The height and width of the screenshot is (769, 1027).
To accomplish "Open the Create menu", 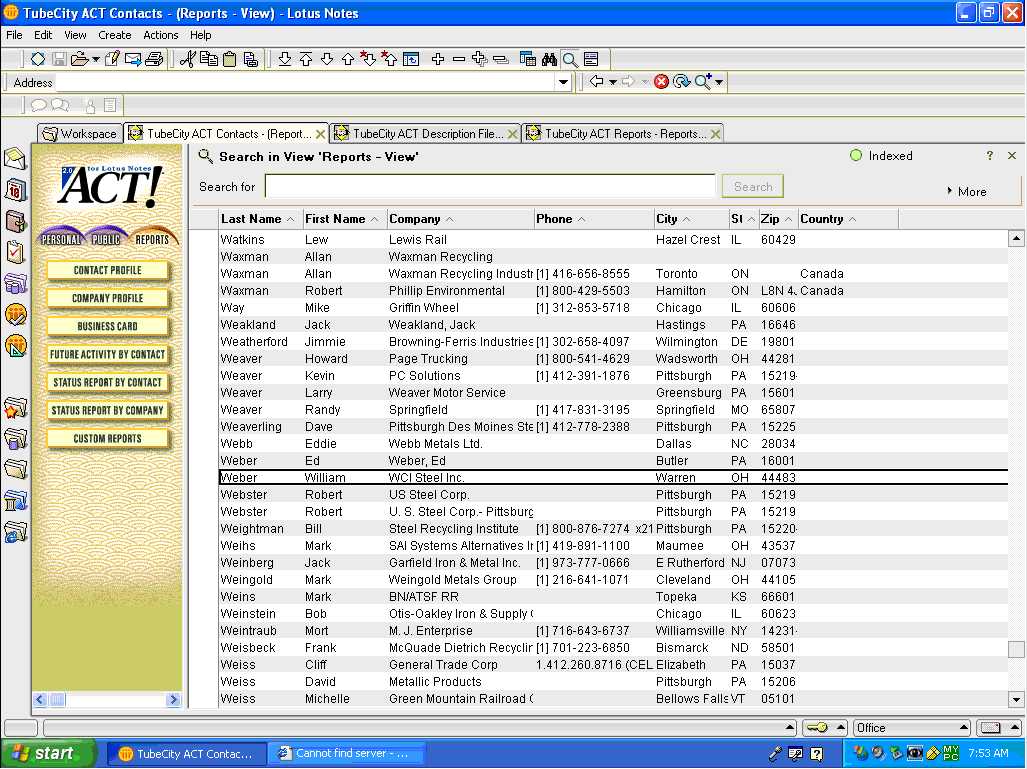I will coord(115,35).
